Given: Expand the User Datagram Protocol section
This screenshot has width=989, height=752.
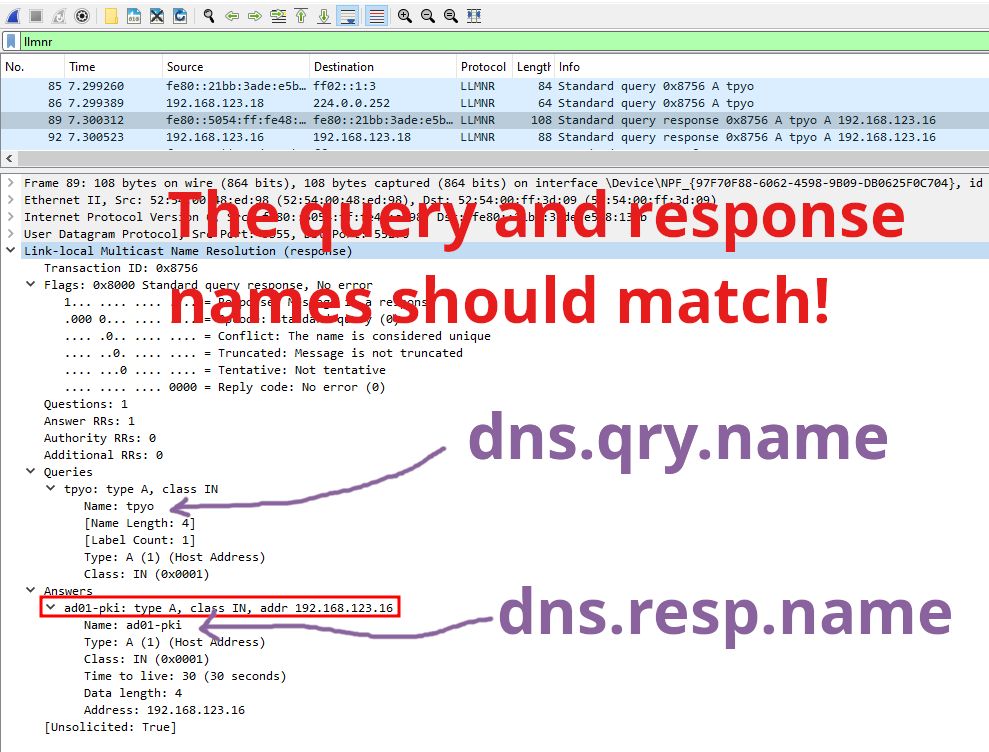Looking at the screenshot, I should 10,234.
